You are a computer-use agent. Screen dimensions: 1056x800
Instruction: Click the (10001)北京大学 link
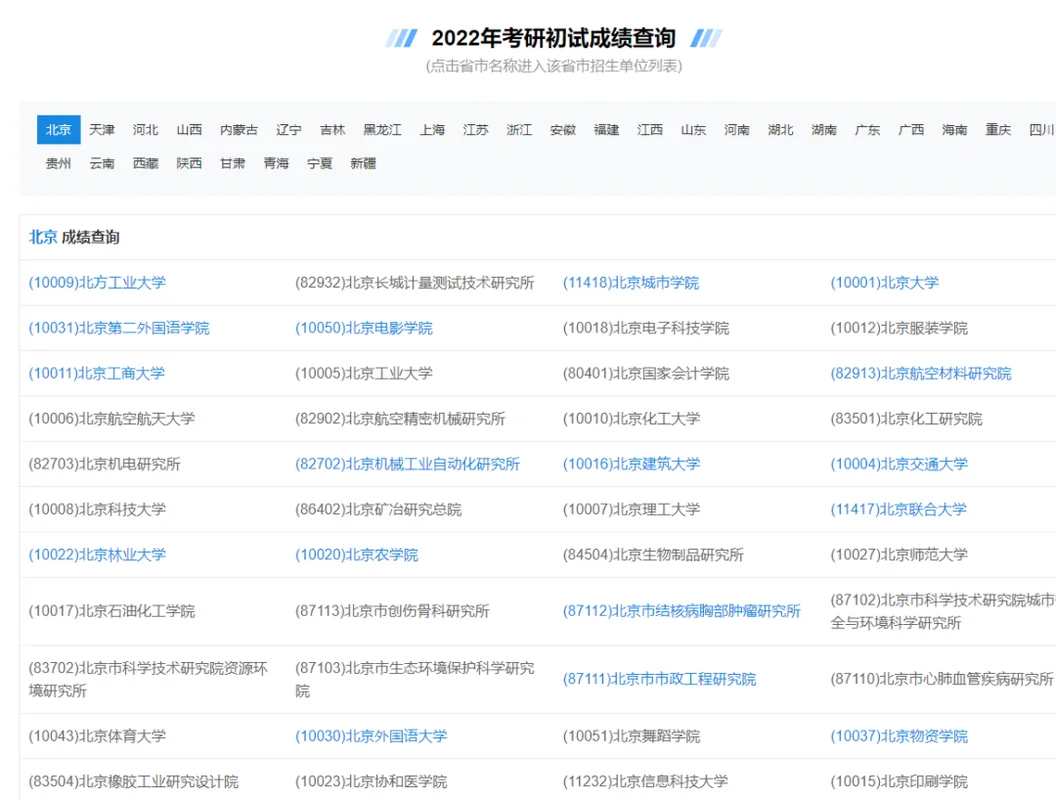tap(884, 283)
